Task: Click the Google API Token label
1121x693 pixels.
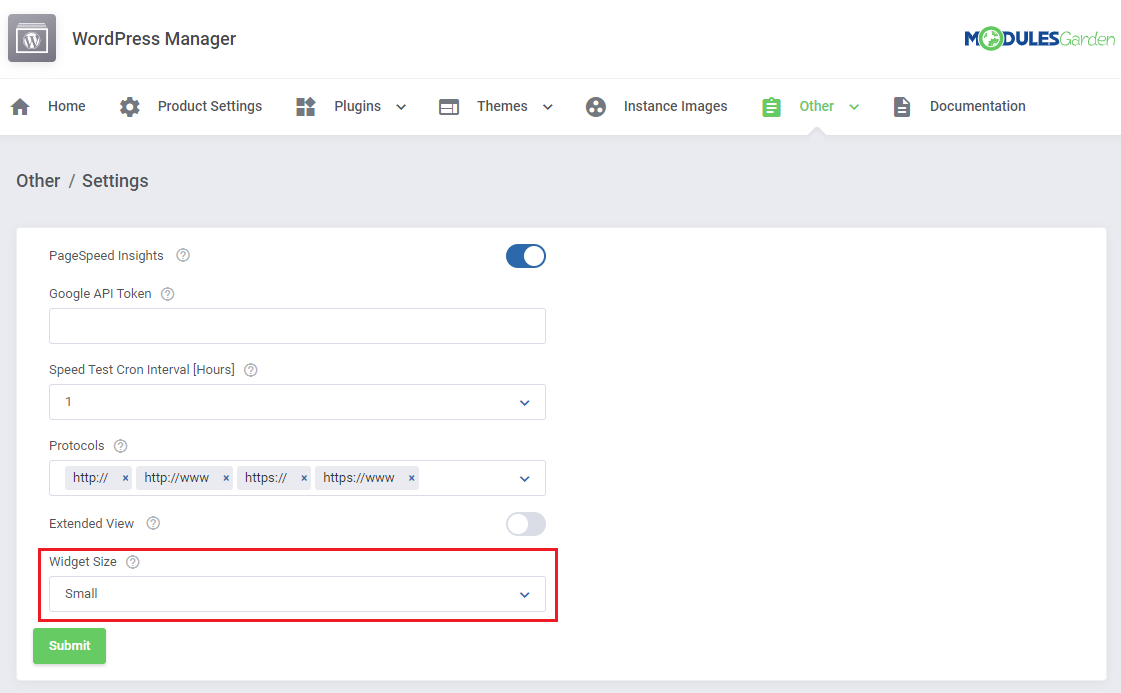Action: [x=100, y=294]
